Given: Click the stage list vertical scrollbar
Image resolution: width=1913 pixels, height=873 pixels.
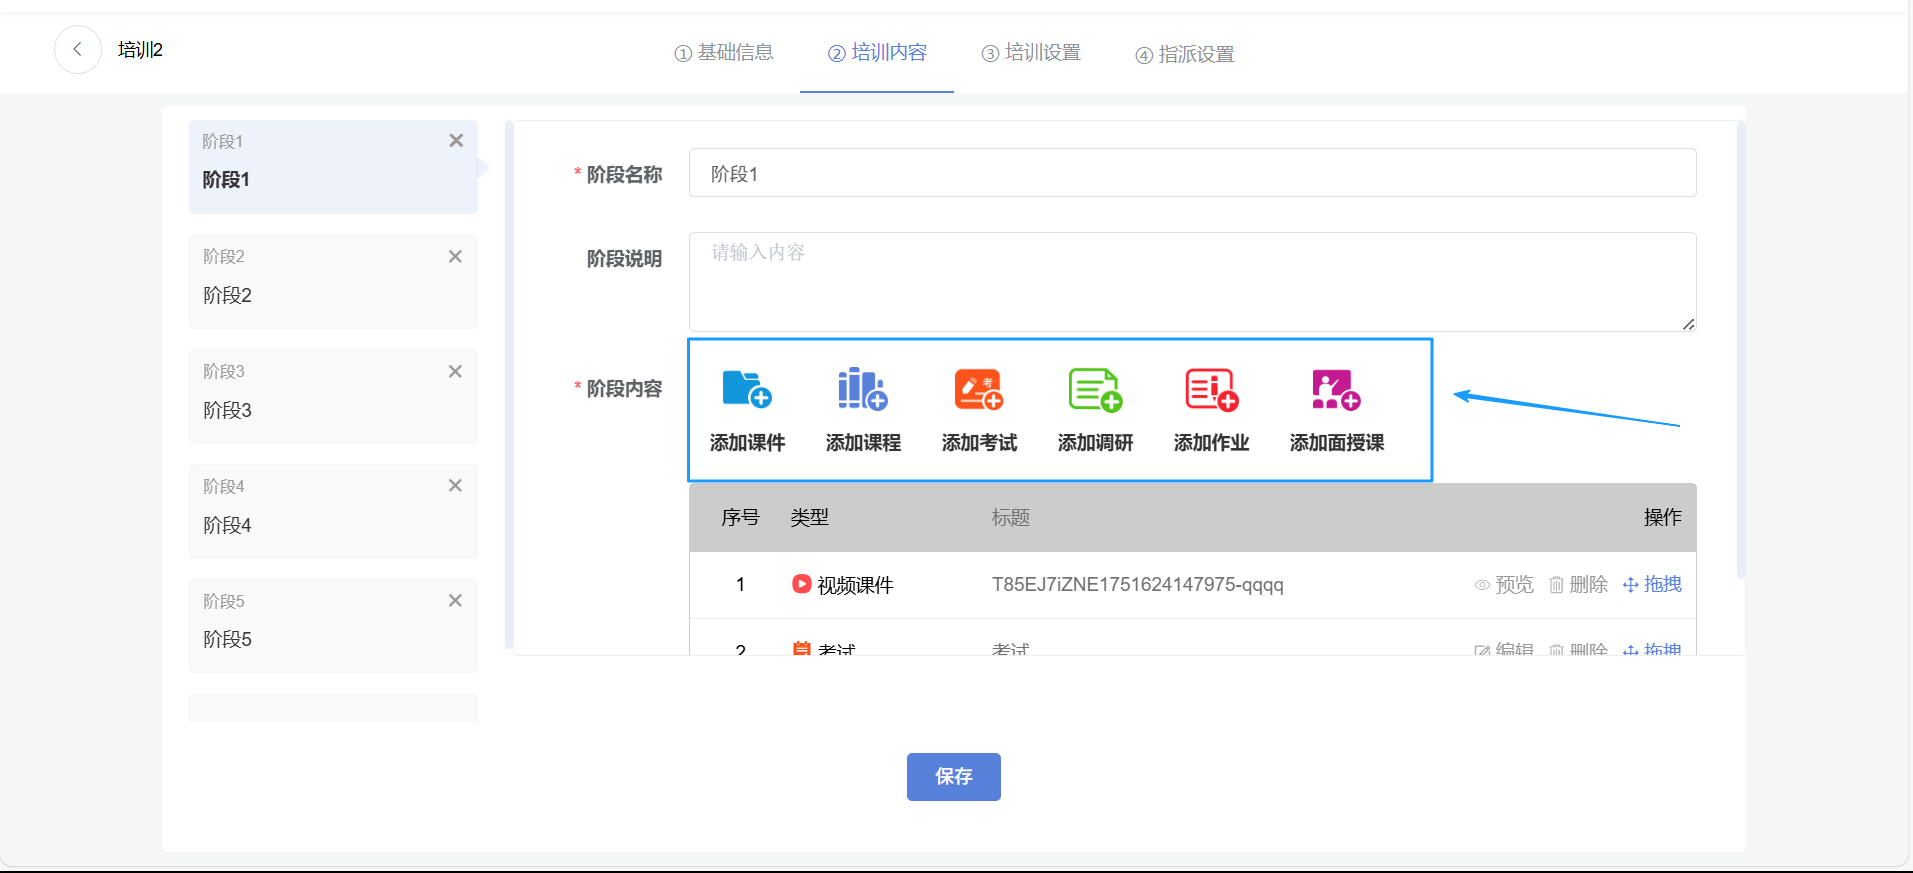Looking at the screenshot, I should [509, 385].
